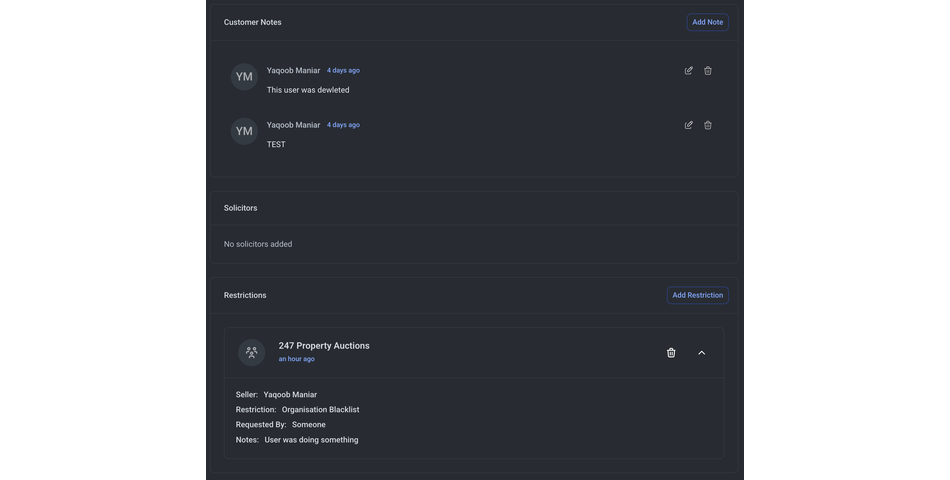The width and height of the screenshot is (950, 480).
Task: Edit the "This user was dewleted" note
Action: 688,71
